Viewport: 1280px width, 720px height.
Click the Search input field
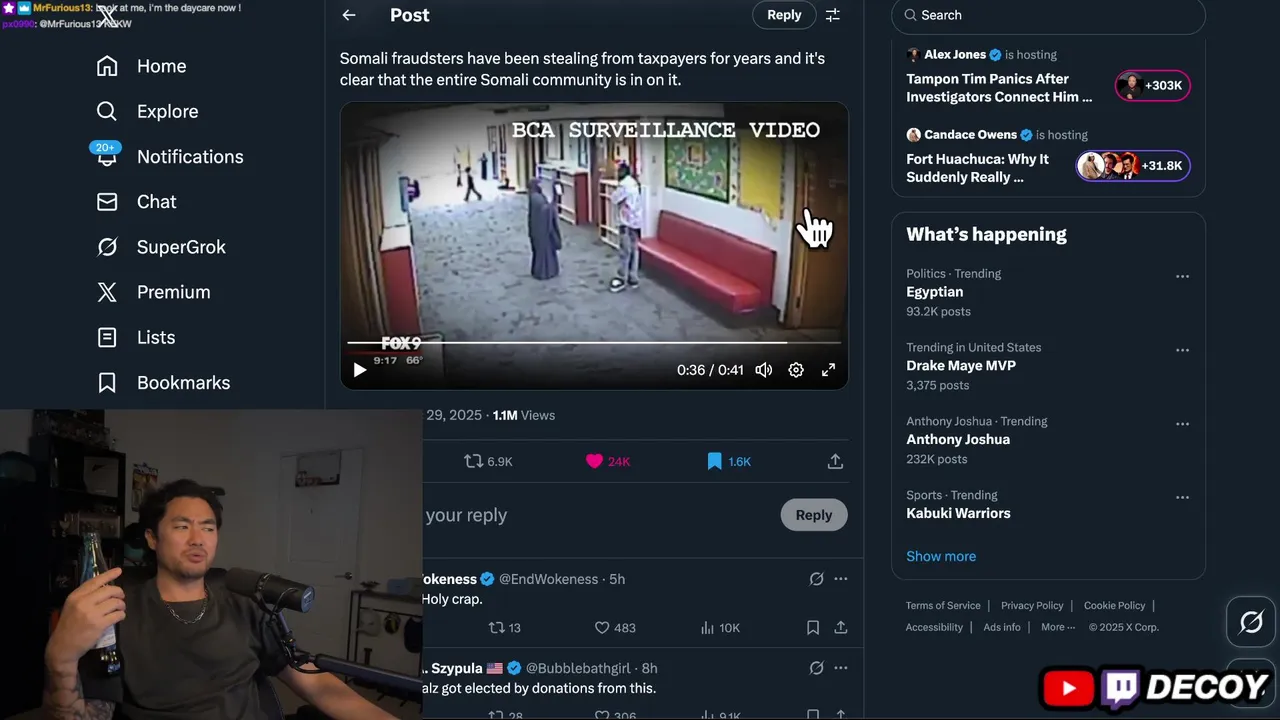coord(1048,15)
